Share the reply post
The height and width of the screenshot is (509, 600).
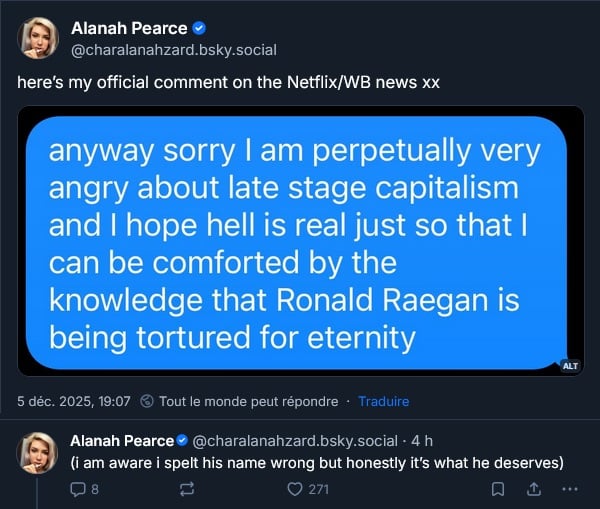534,489
